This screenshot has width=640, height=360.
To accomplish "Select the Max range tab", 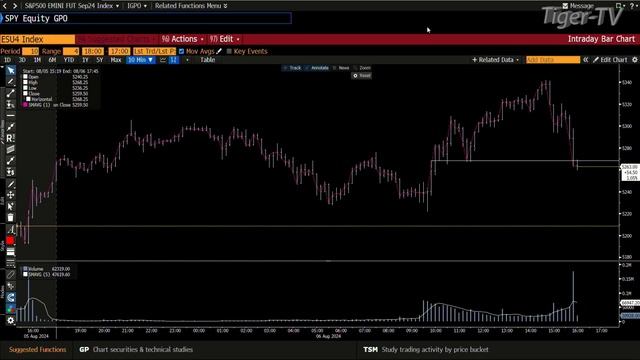I will [x=116, y=60].
